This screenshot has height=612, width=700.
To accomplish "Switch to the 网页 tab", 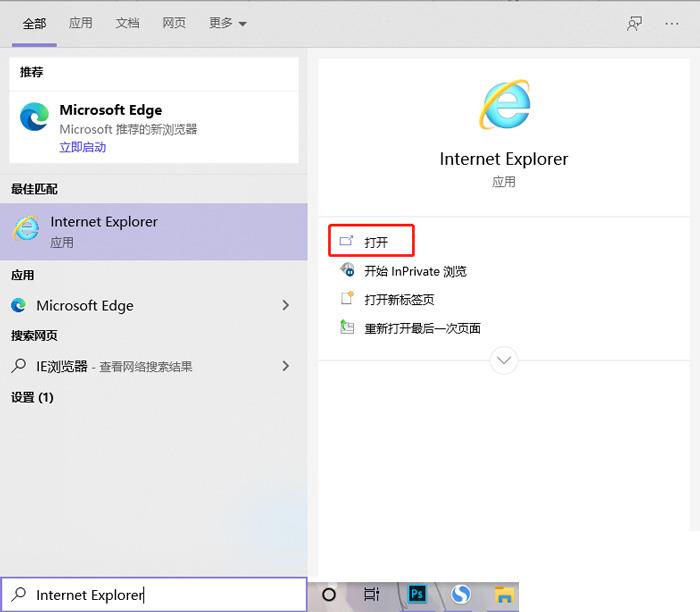I will [174, 23].
